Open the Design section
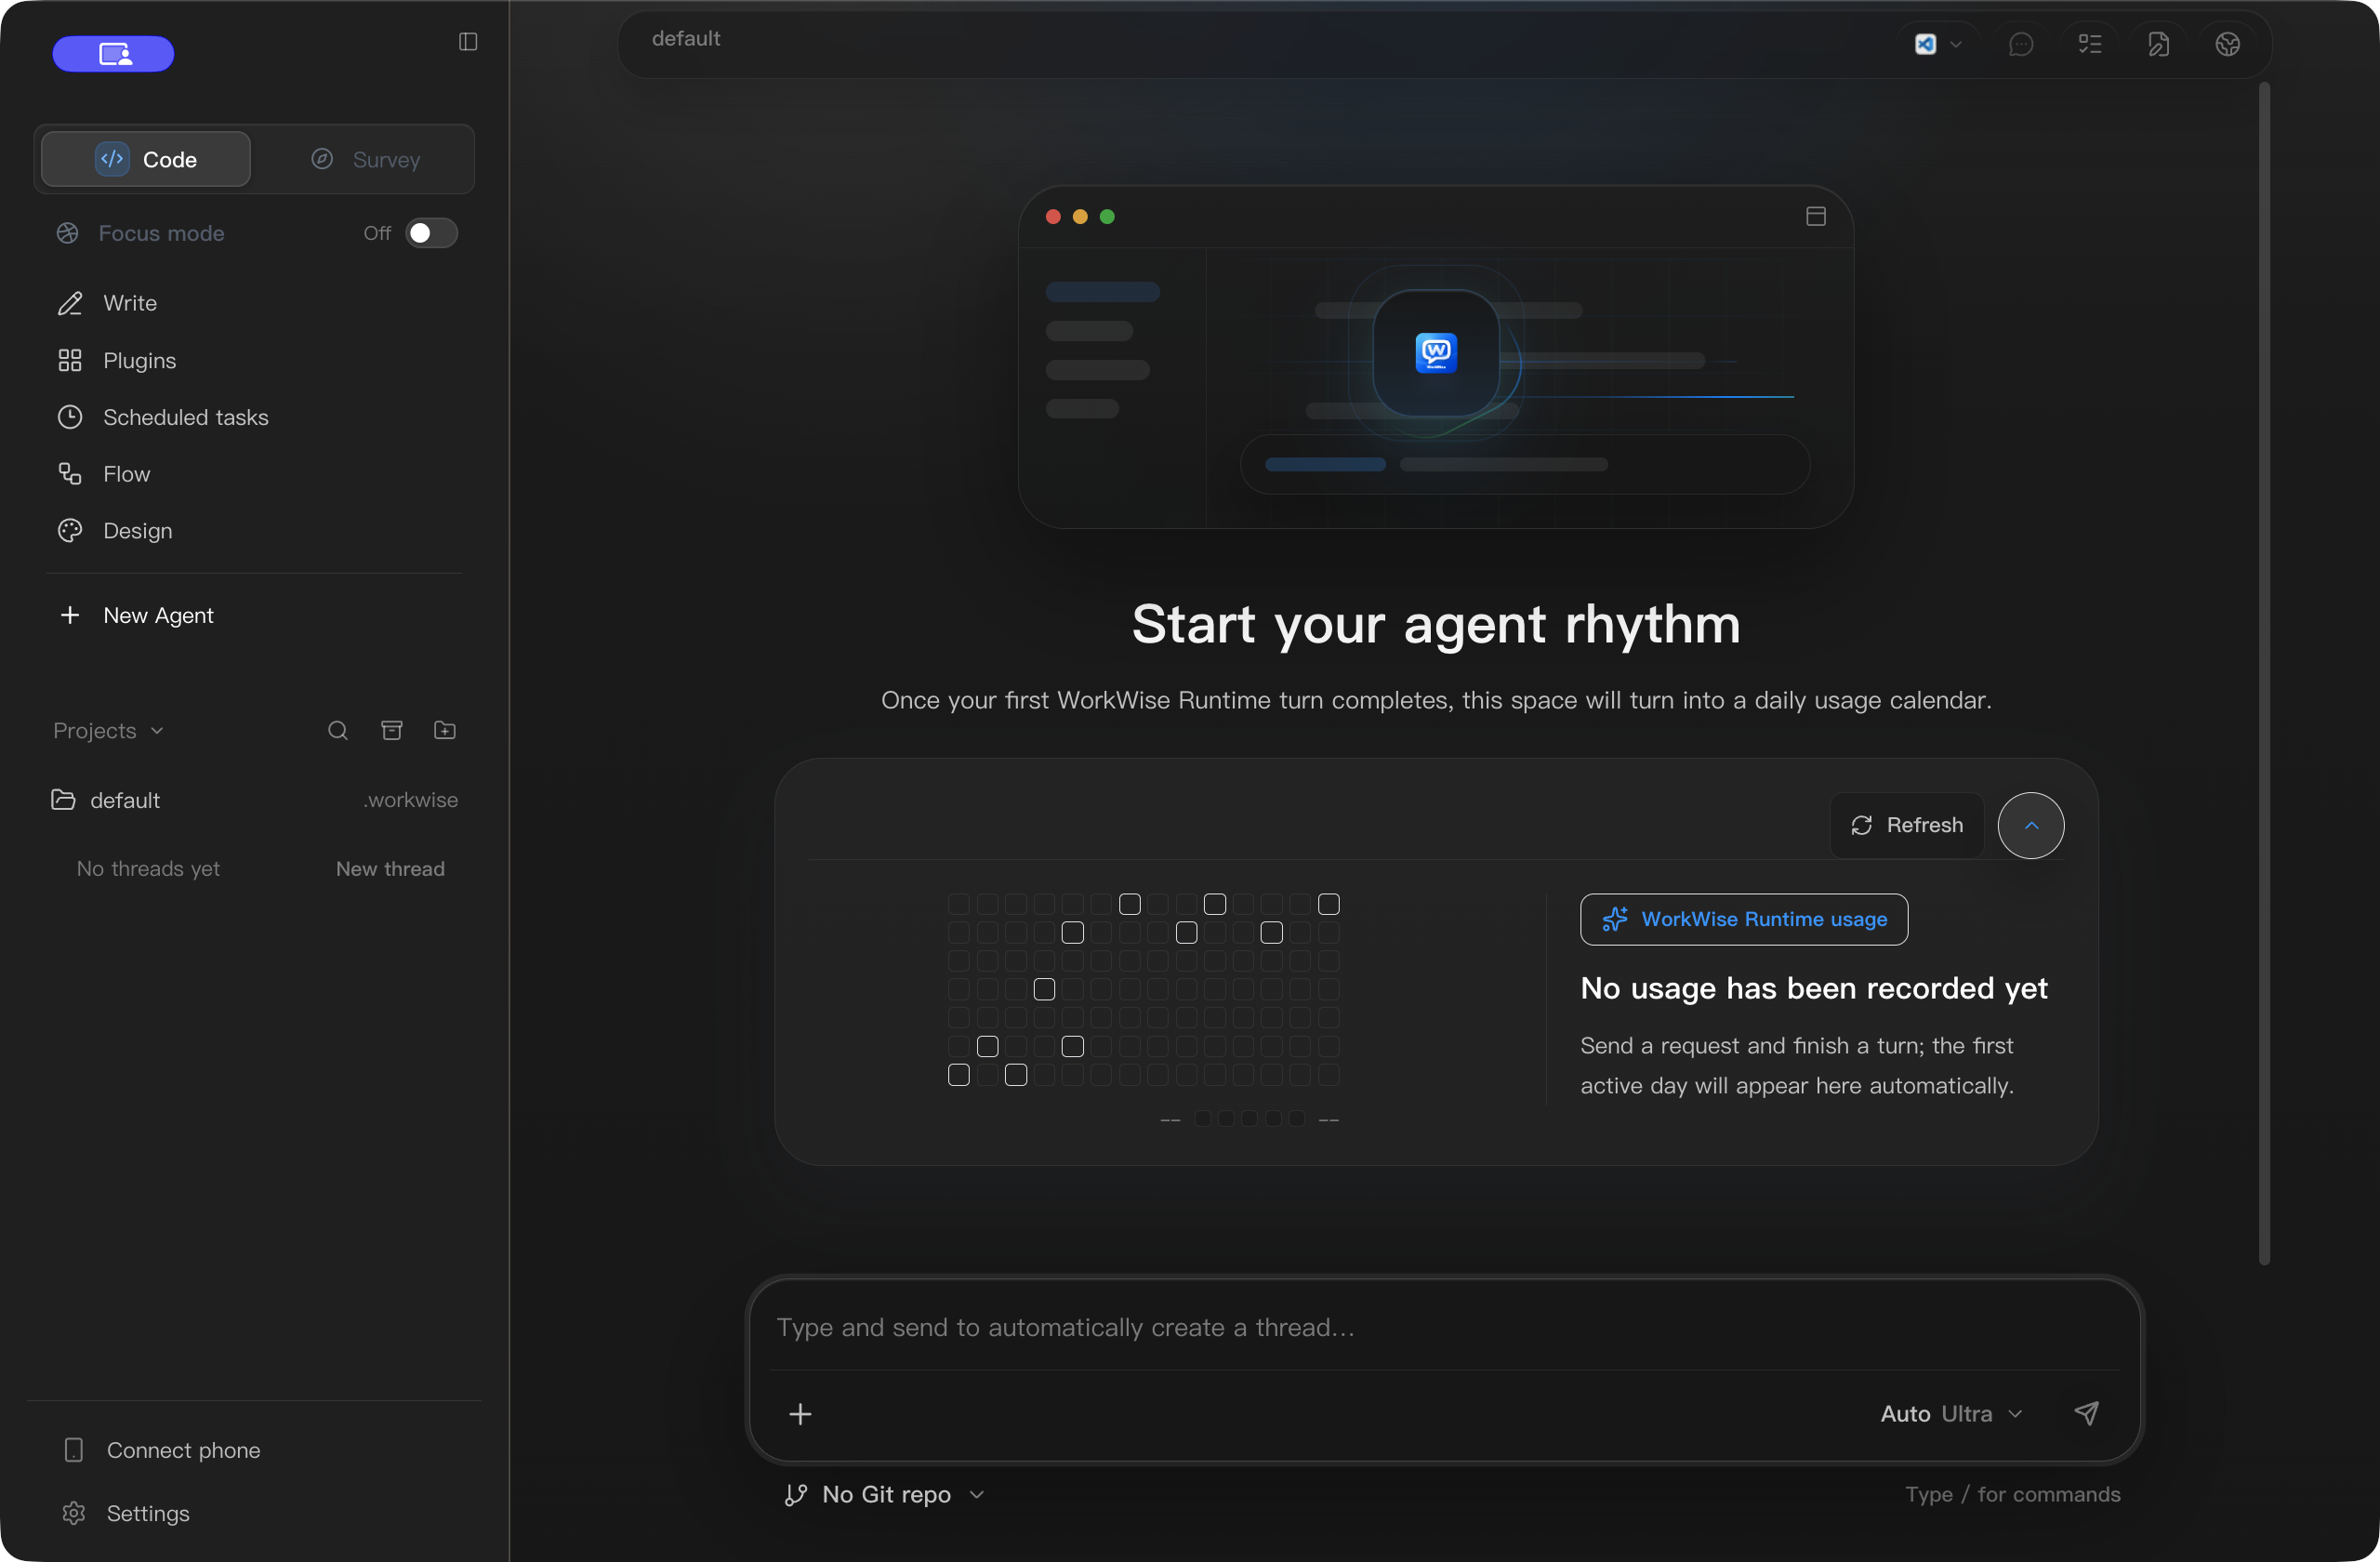Viewport: 2380px width, 1562px height. (x=254, y=531)
